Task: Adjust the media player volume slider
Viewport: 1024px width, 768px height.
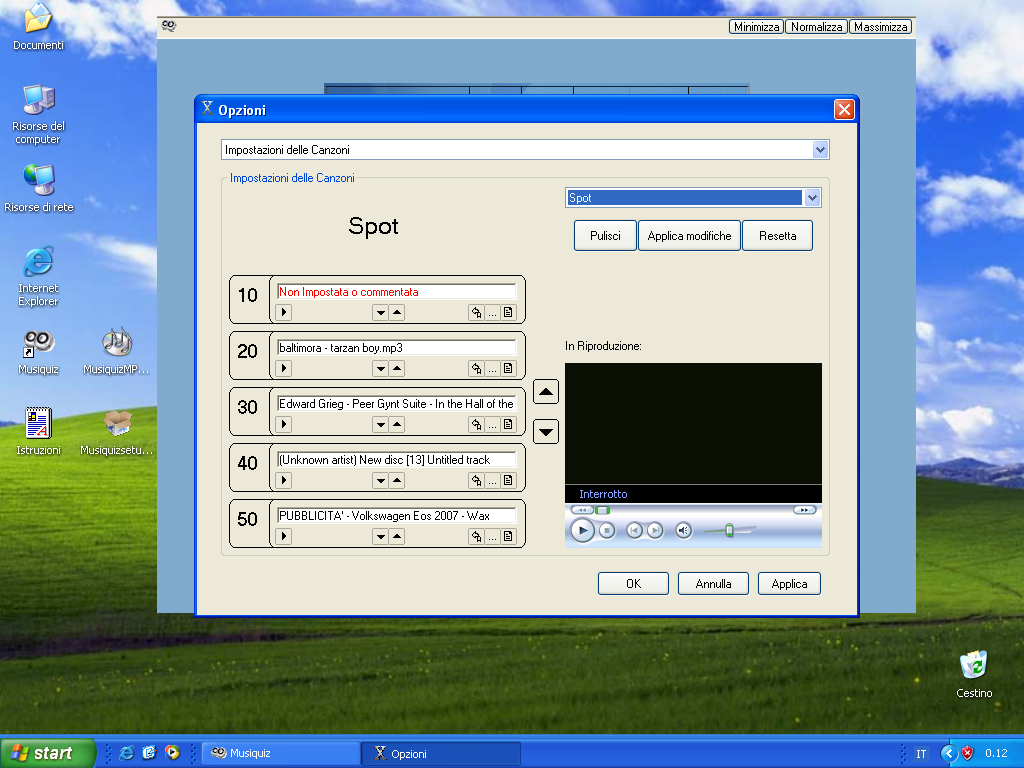Action: click(729, 531)
